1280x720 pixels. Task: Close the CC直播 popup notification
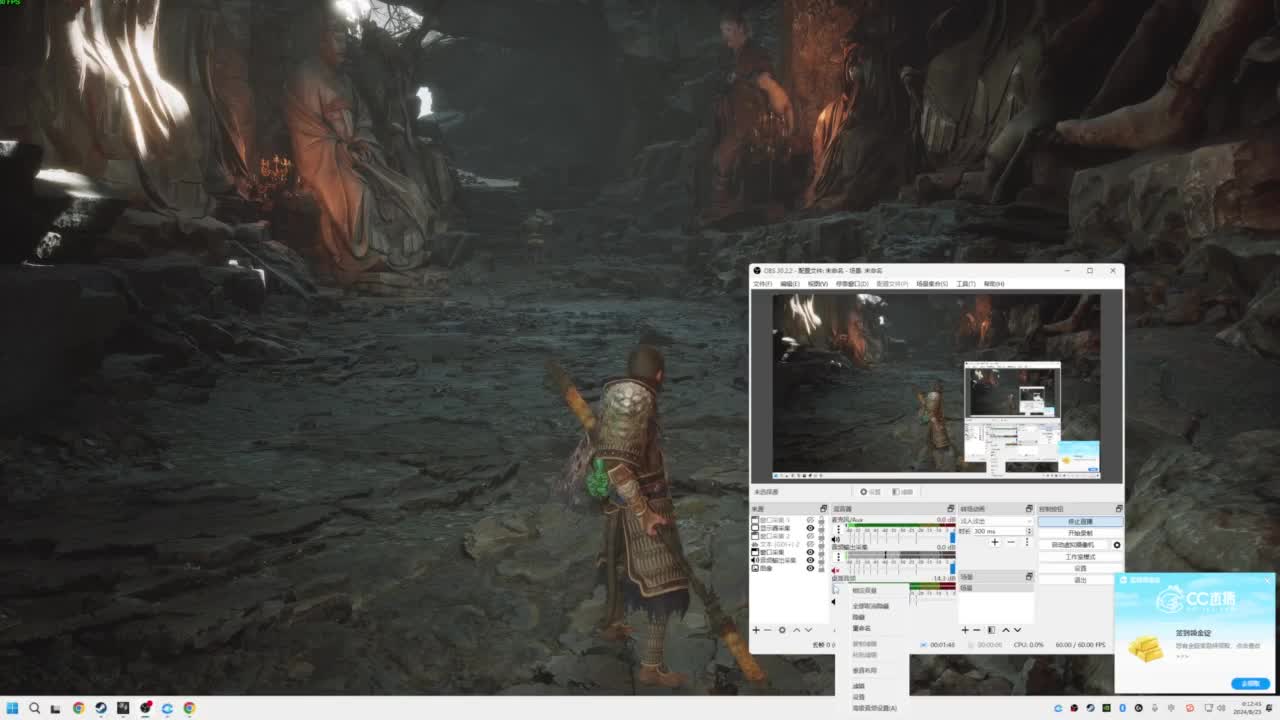click(1268, 580)
